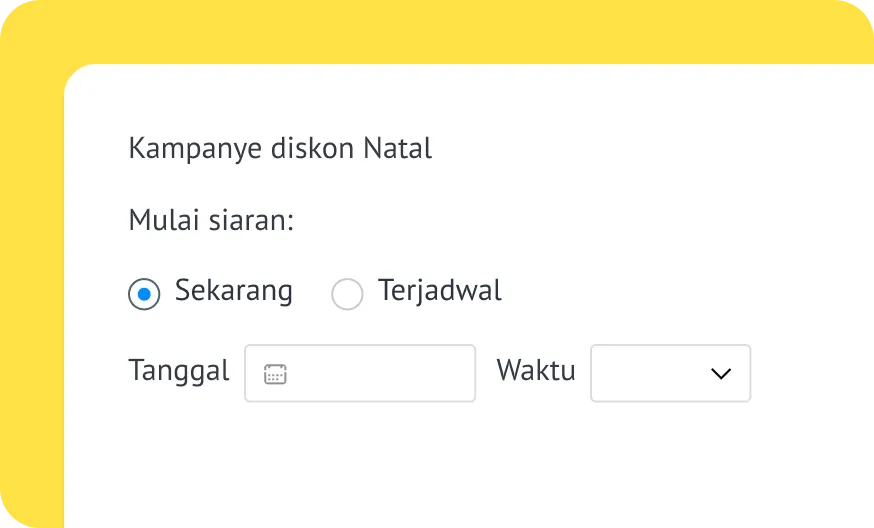Choose the Terjadwal radio option
The width and height of the screenshot is (874, 528).
[x=347, y=294]
